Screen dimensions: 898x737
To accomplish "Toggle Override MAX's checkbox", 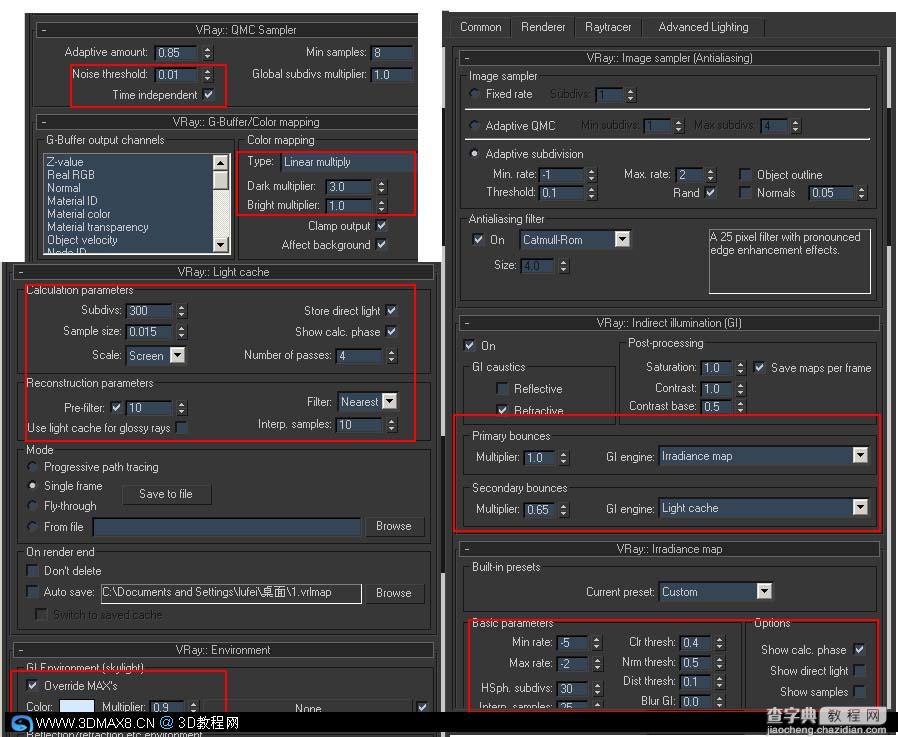I will [33, 685].
